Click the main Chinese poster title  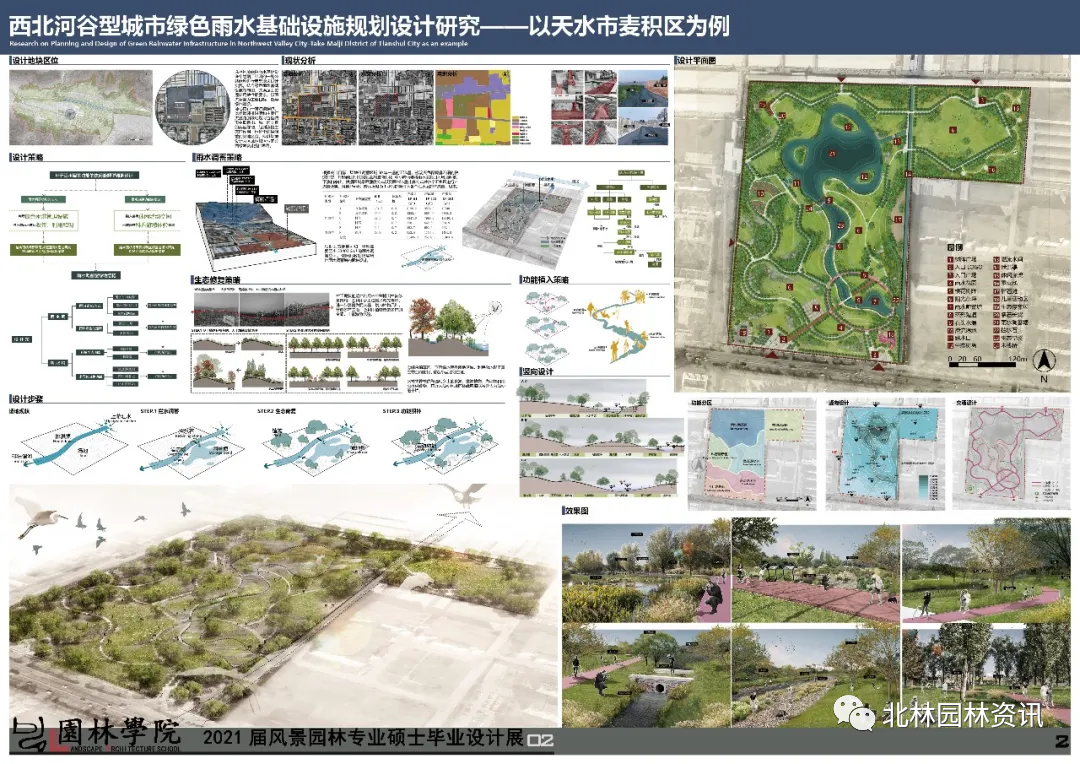click(x=368, y=25)
